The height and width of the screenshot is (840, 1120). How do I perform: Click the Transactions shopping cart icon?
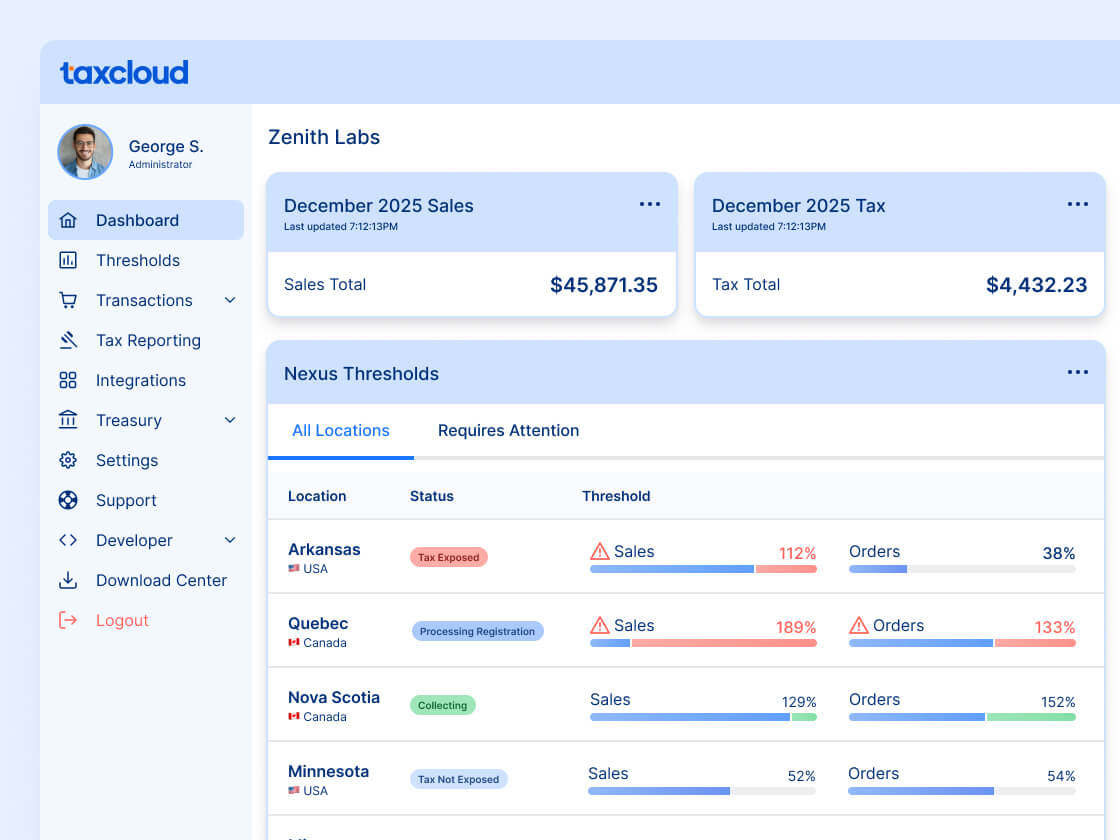pyautogui.click(x=68, y=300)
